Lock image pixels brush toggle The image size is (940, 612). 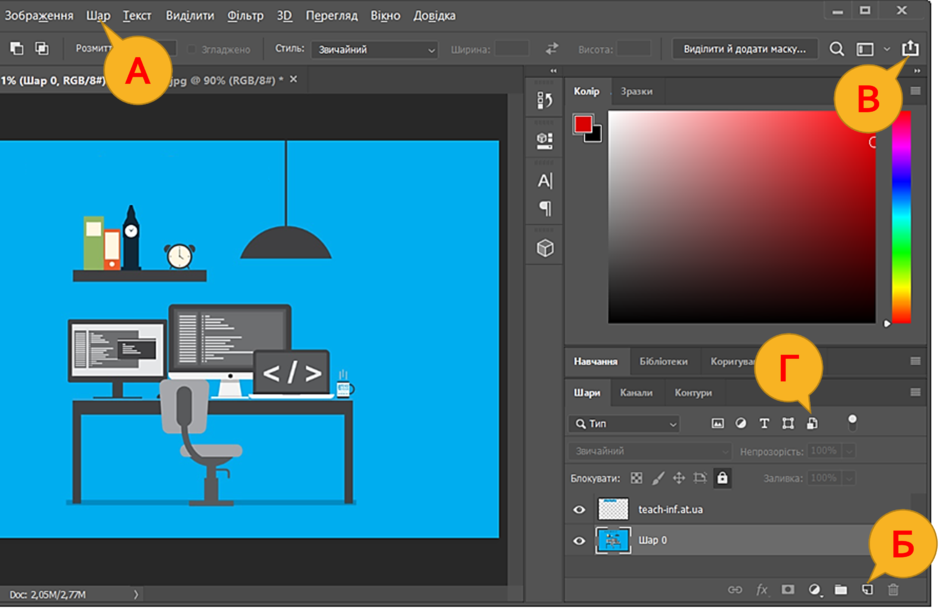658,478
